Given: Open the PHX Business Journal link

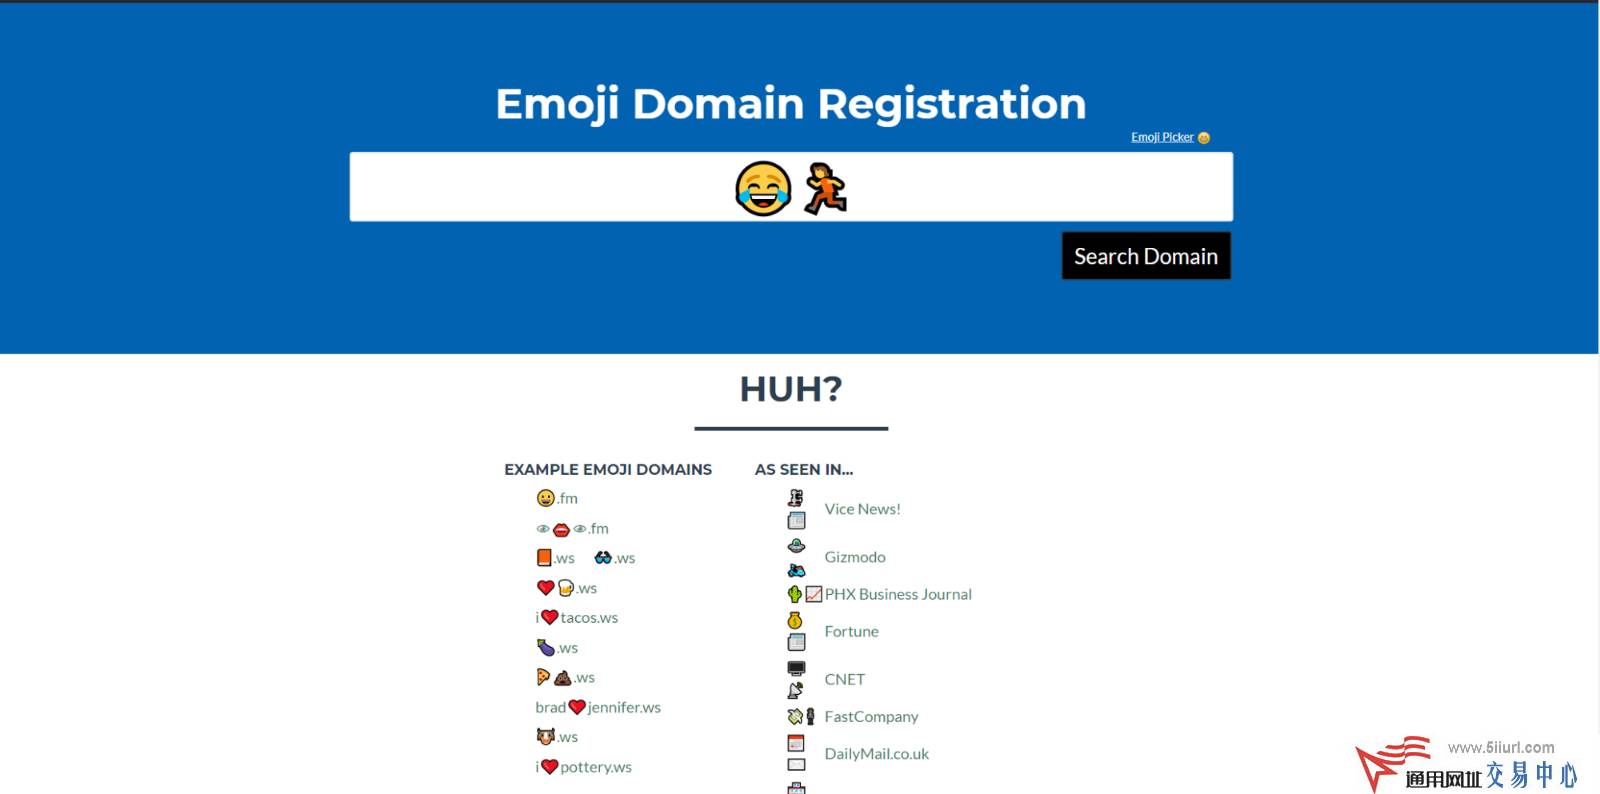Looking at the screenshot, I should [x=897, y=594].
